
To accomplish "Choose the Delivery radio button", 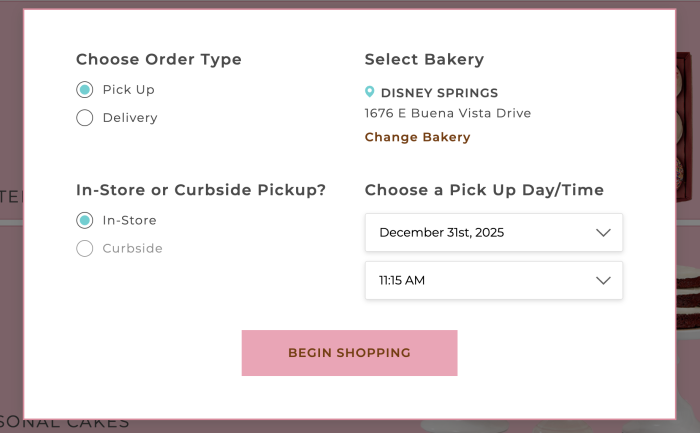I will click(x=85, y=118).
